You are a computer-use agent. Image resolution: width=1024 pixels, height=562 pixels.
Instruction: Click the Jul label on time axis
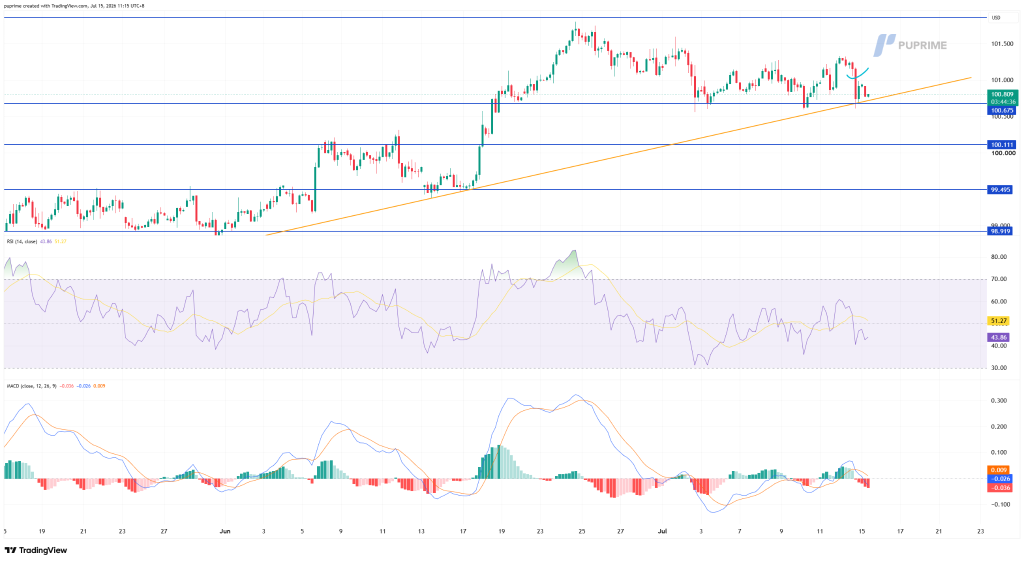pyautogui.click(x=661, y=531)
